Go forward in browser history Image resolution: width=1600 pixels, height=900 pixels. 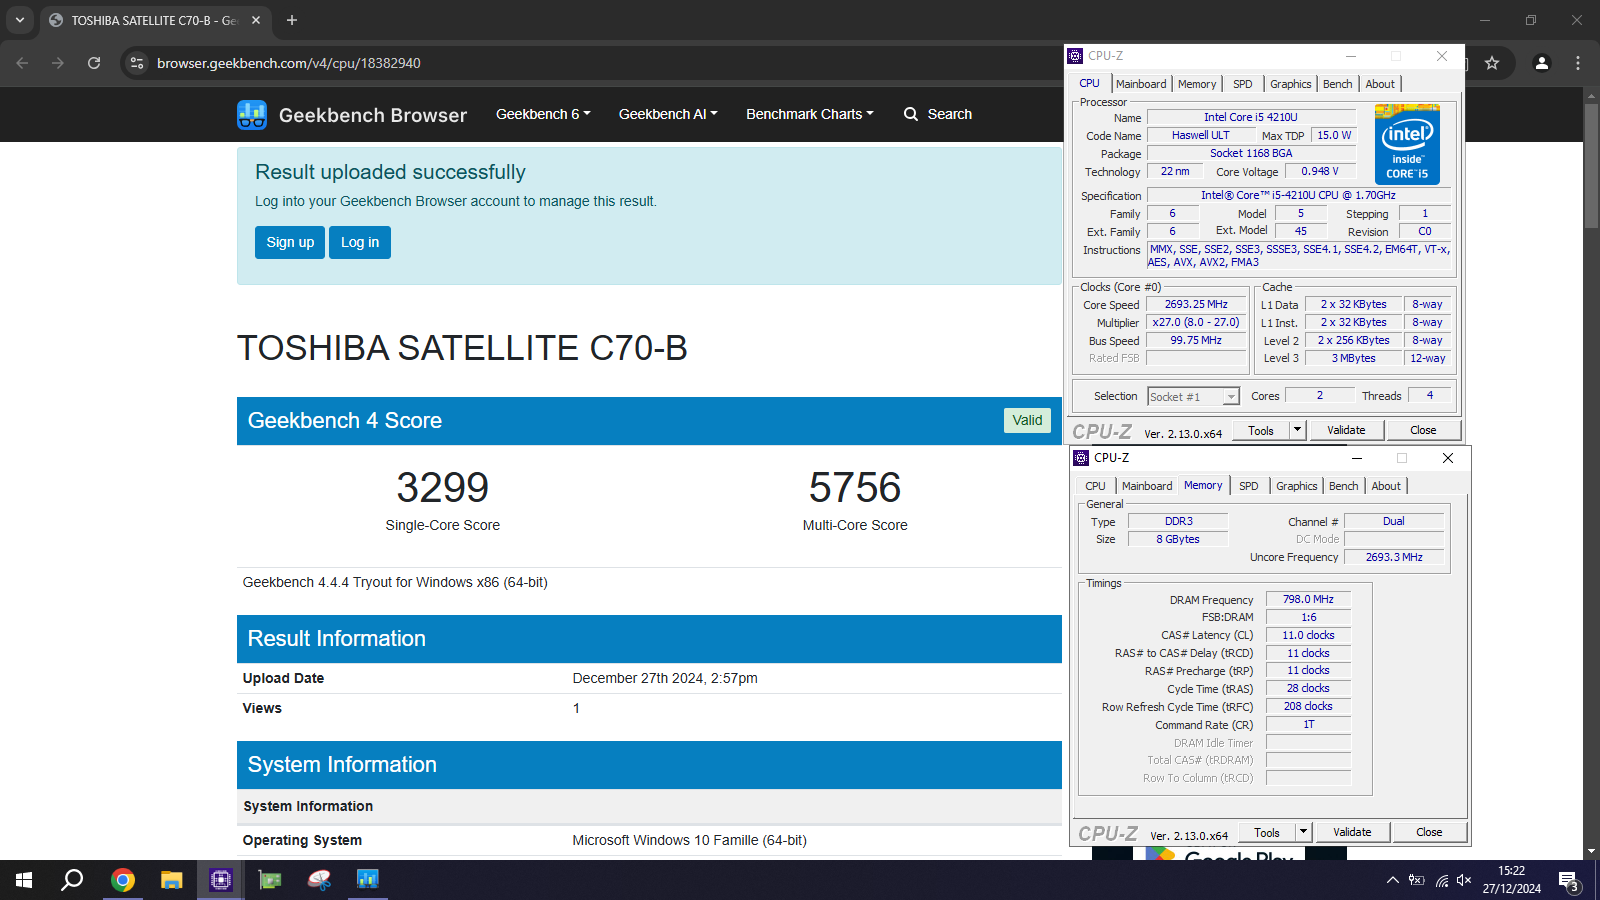(58, 63)
